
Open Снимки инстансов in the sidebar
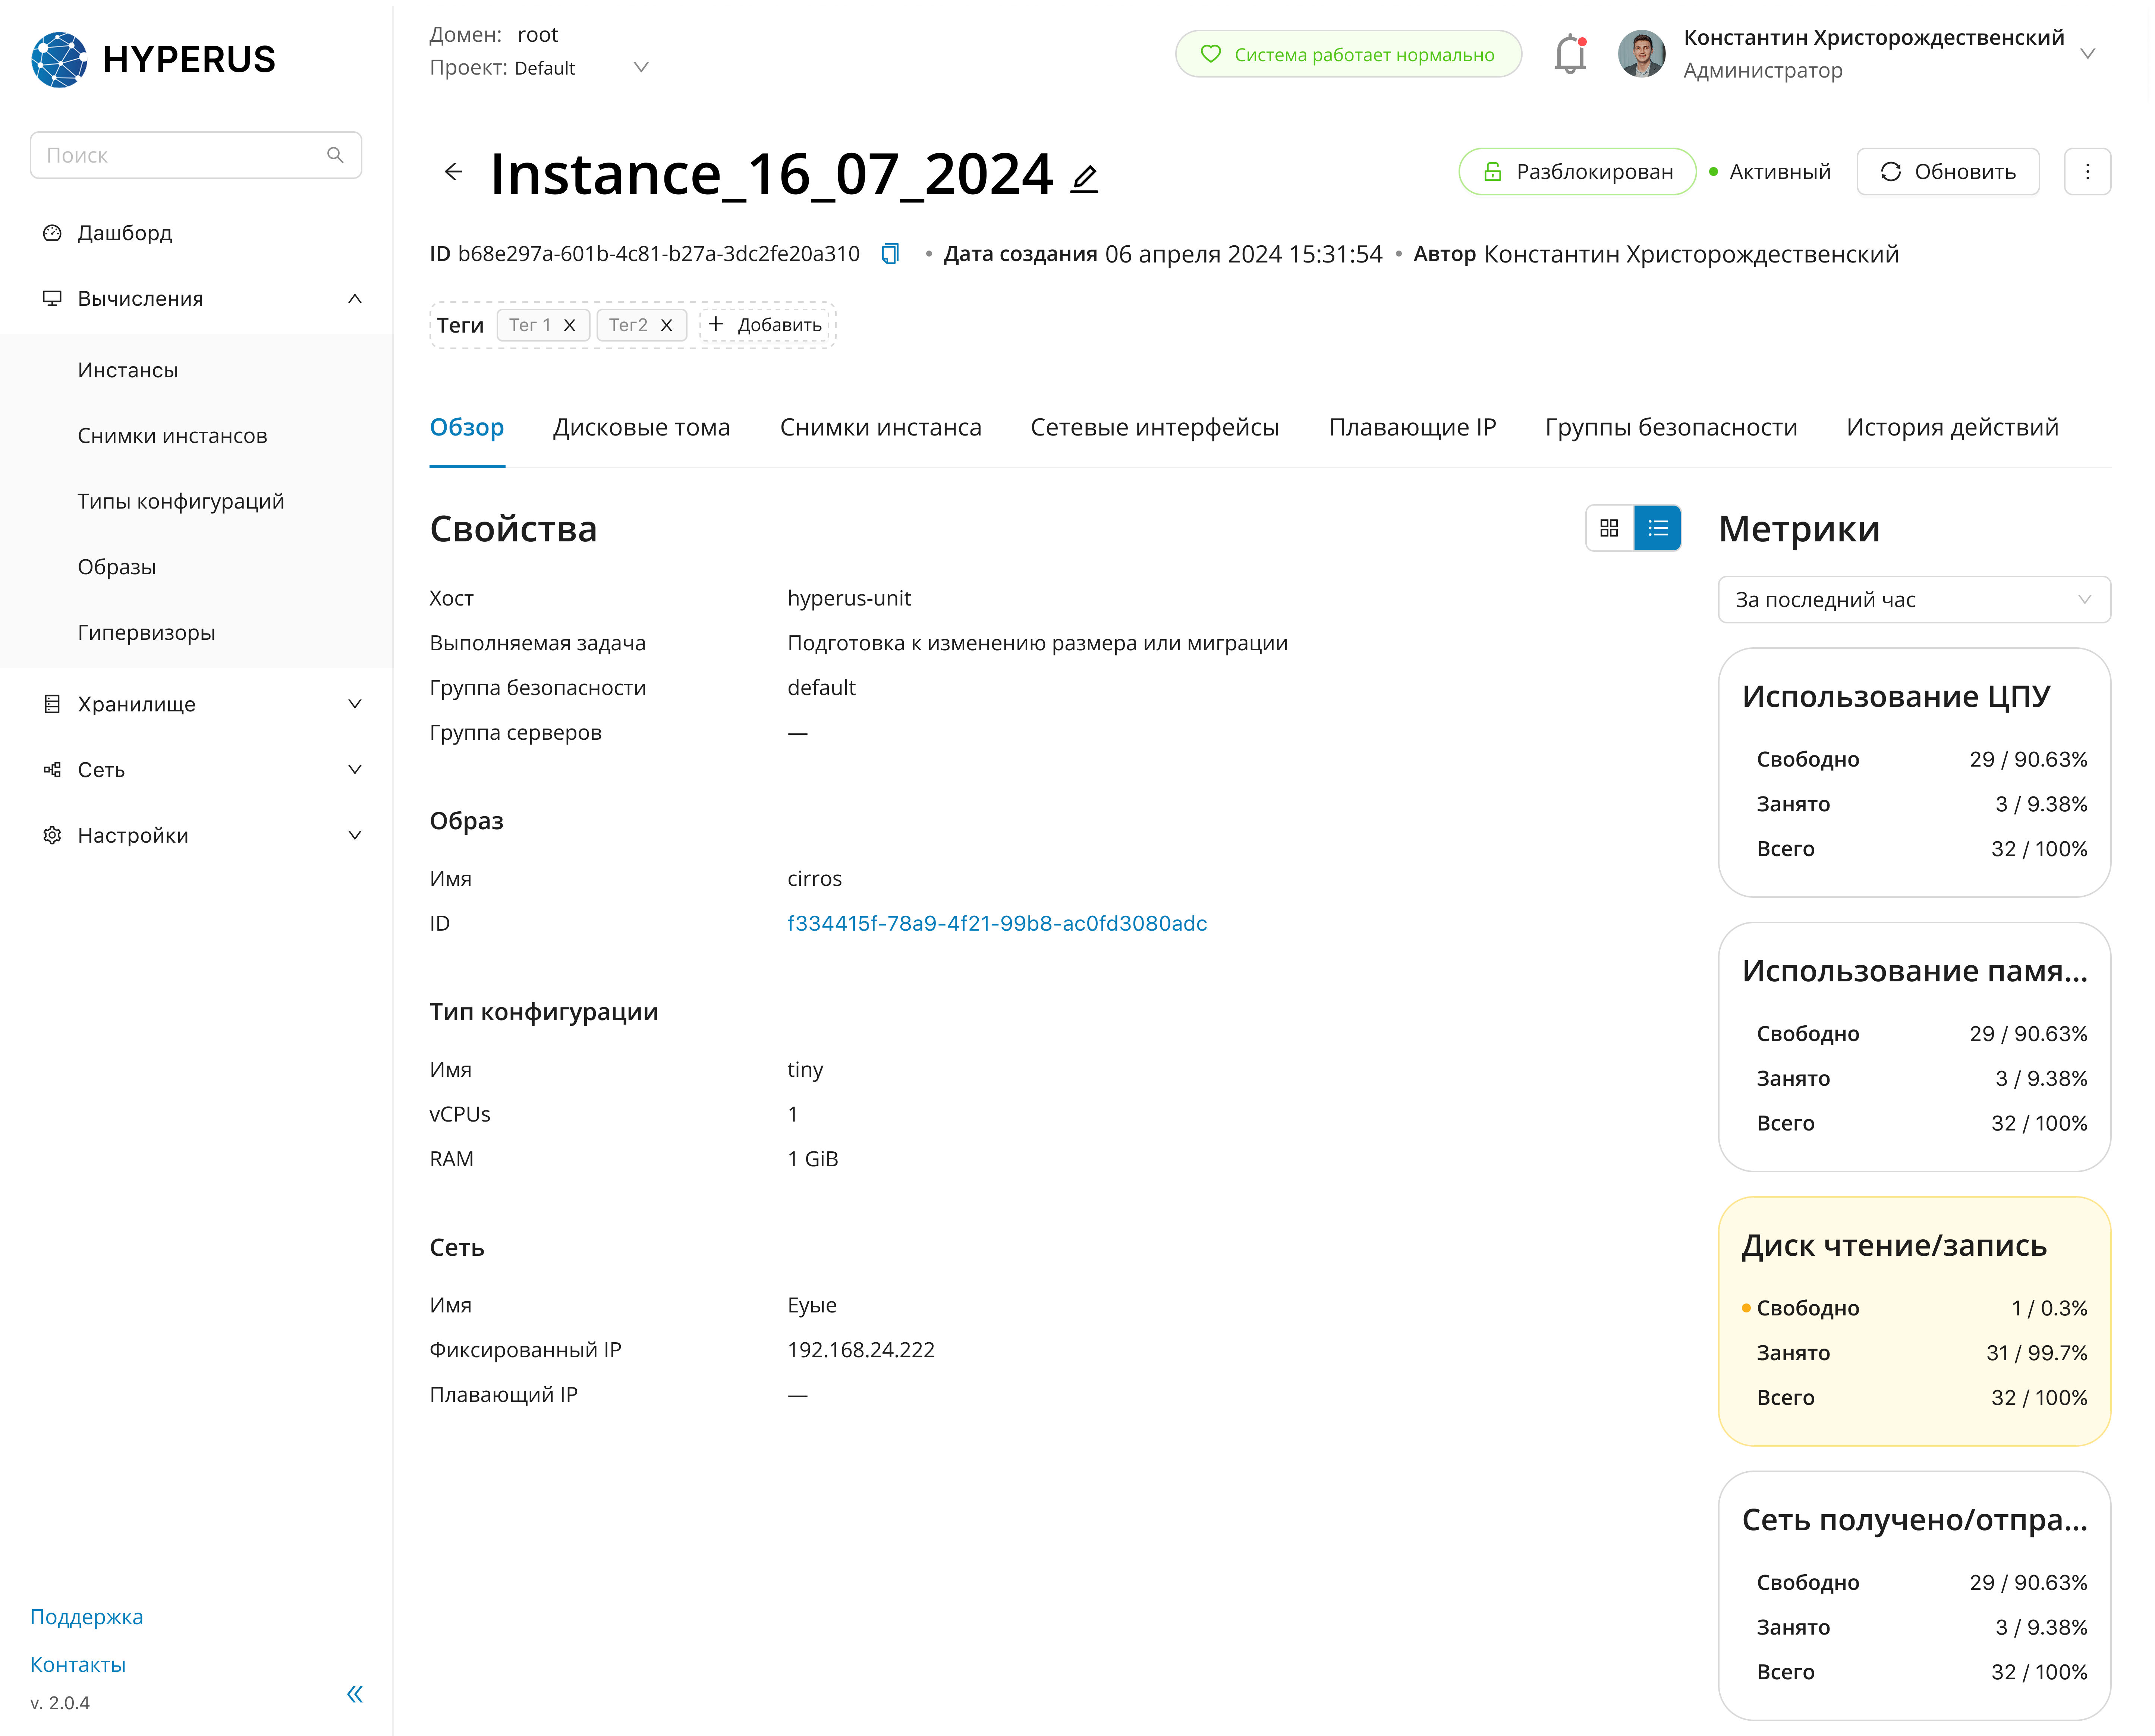[x=172, y=436]
